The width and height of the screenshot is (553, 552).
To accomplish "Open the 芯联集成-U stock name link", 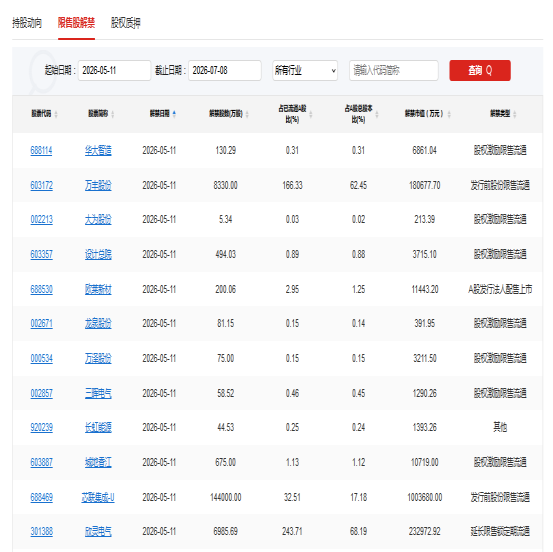I will (x=98, y=497).
